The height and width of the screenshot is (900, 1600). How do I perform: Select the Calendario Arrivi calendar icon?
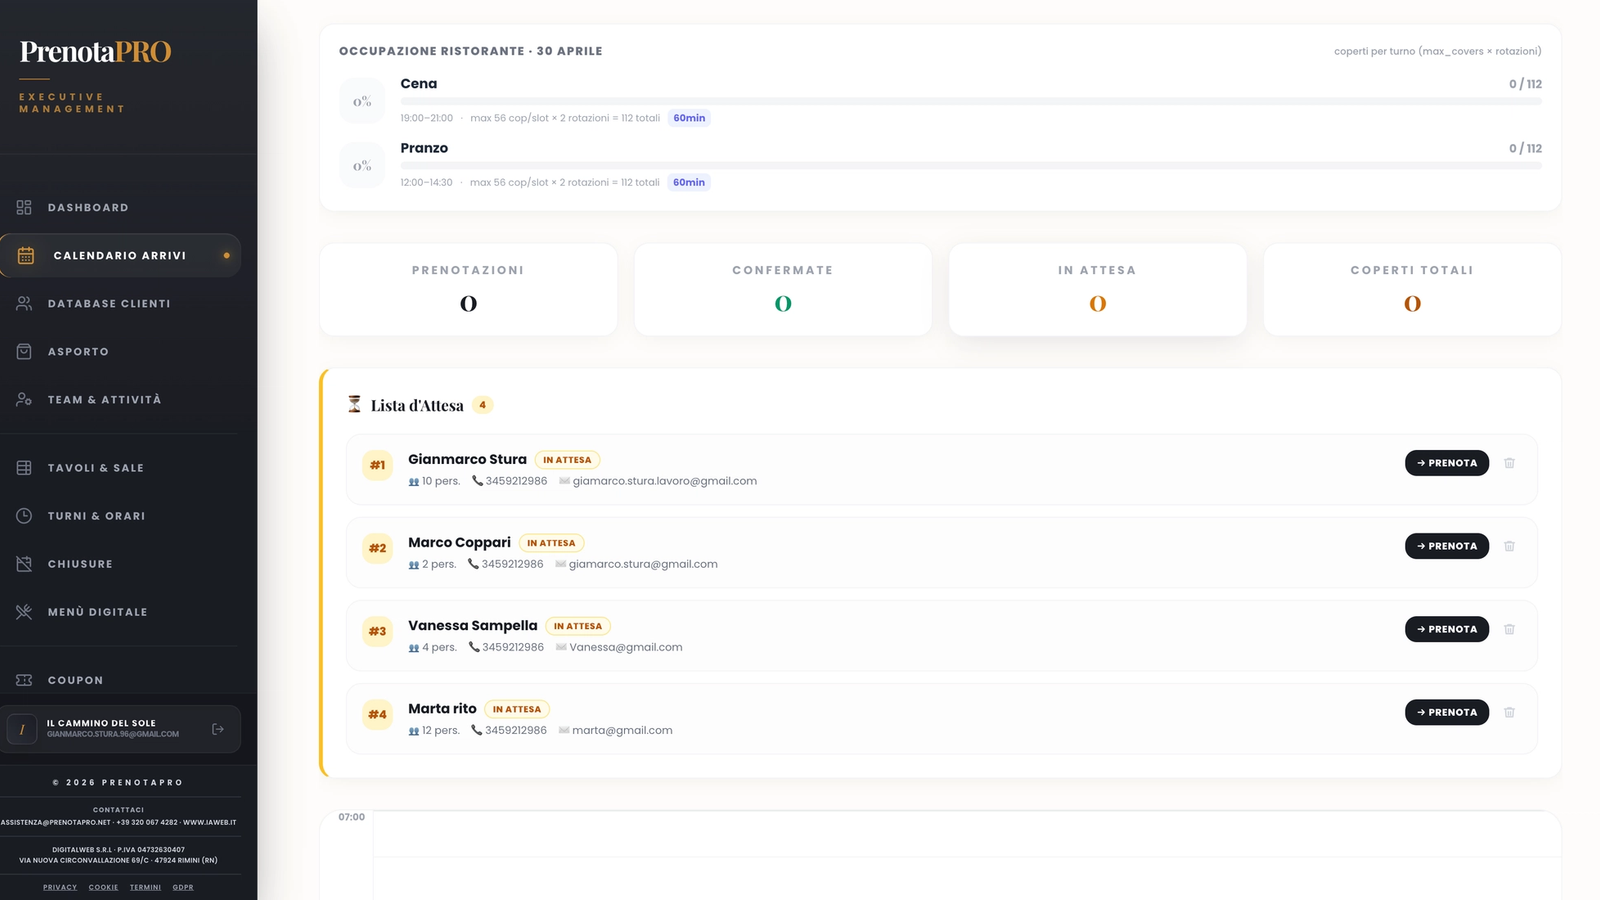(x=26, y=256)
